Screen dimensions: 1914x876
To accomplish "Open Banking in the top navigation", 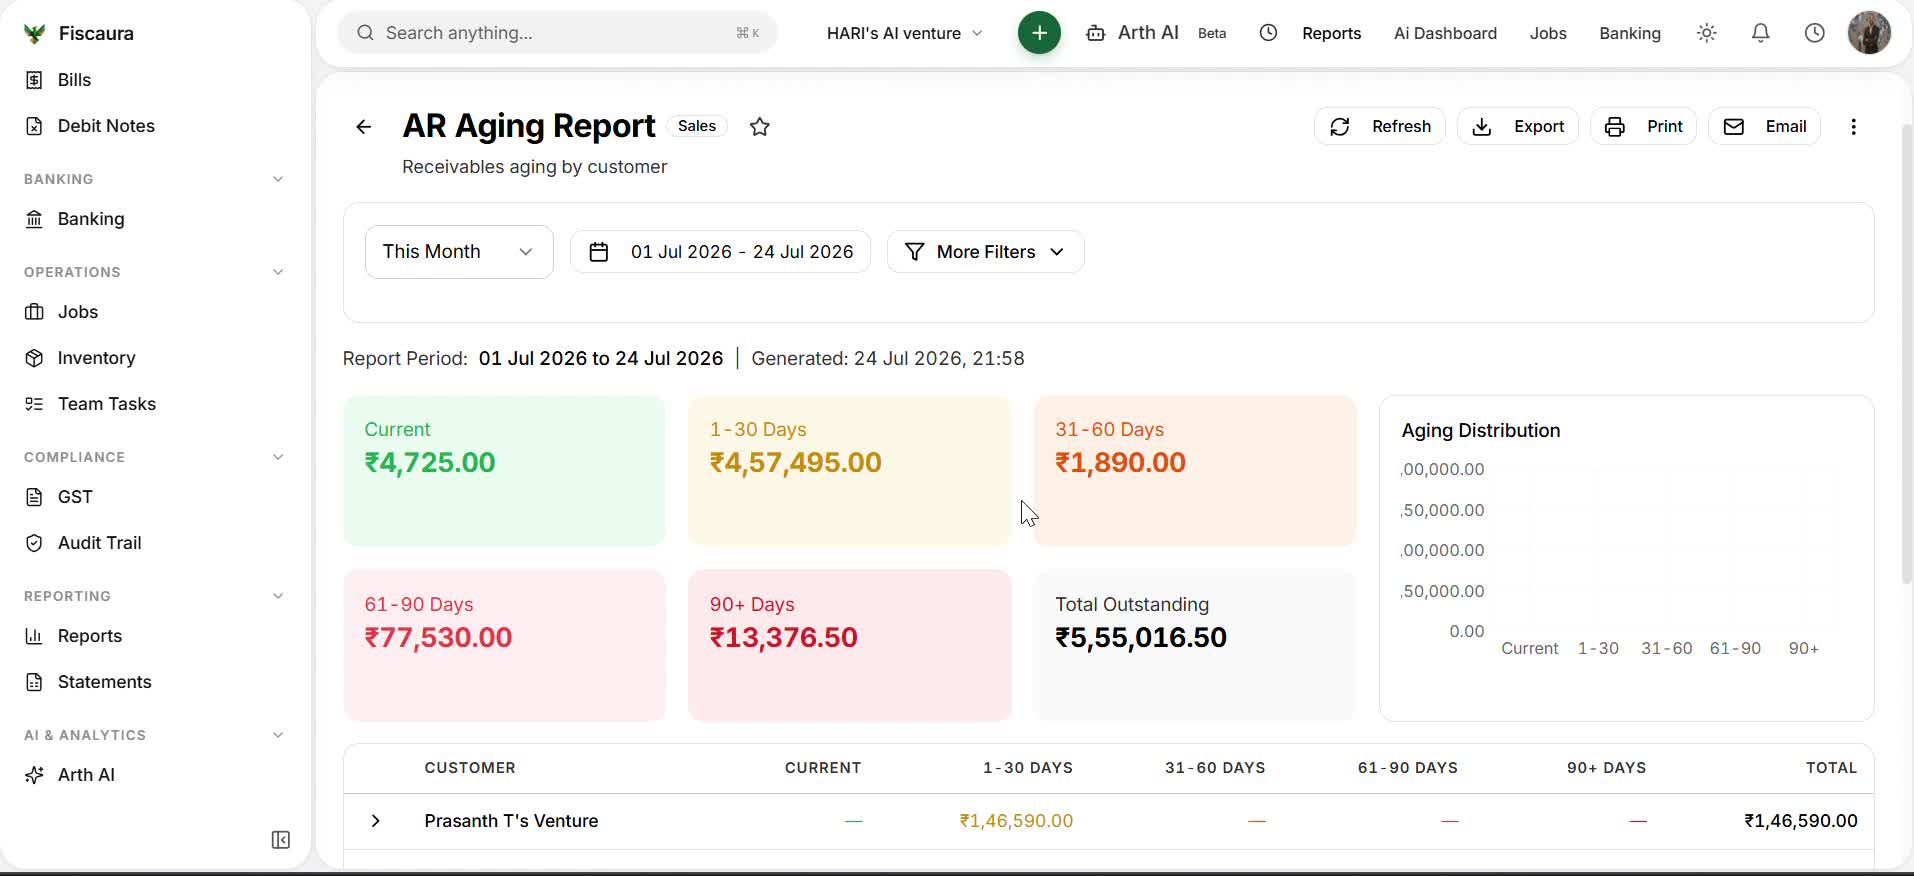I will 1629,33.
